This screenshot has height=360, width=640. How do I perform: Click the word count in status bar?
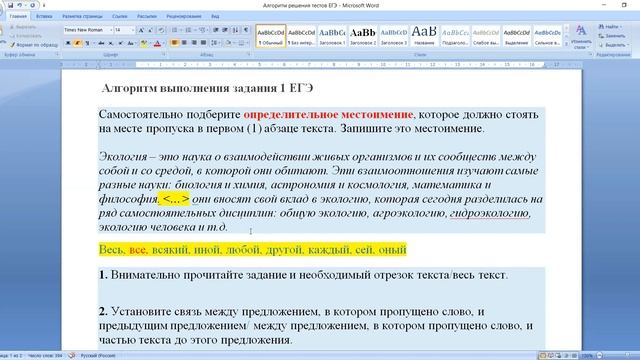coord(45,356)
